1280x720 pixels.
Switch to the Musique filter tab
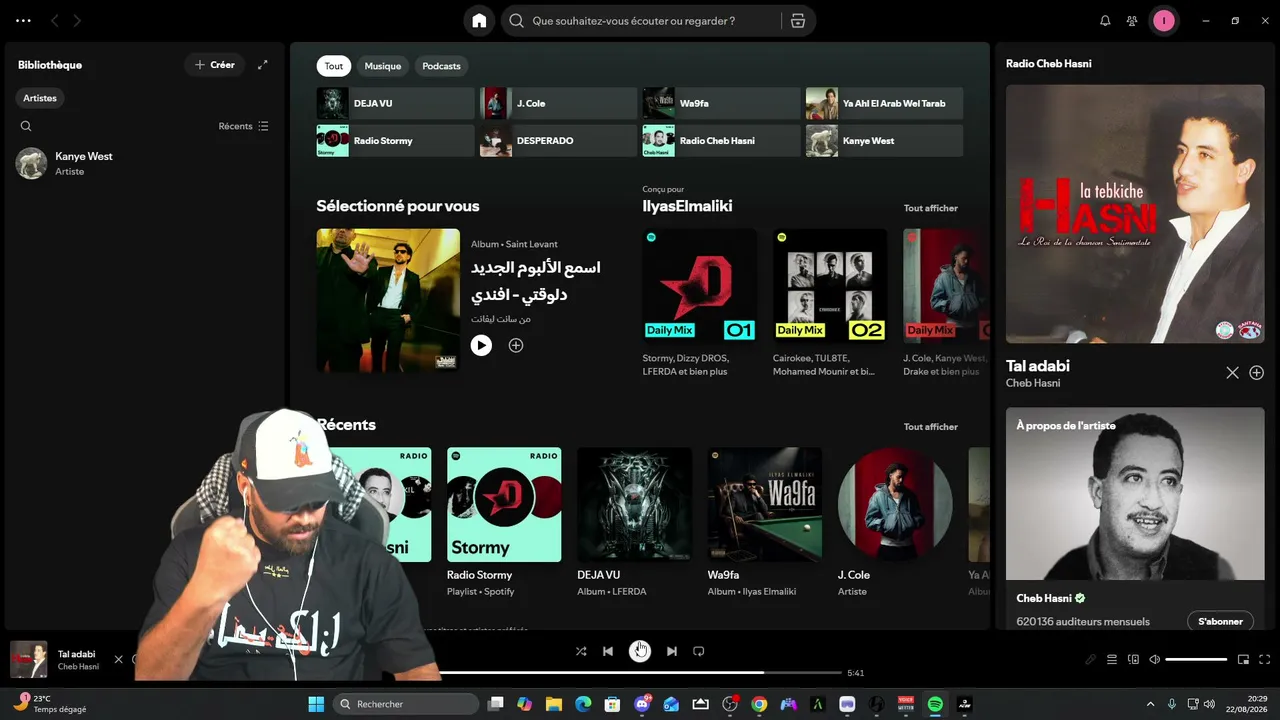click(x=383, y=66)
